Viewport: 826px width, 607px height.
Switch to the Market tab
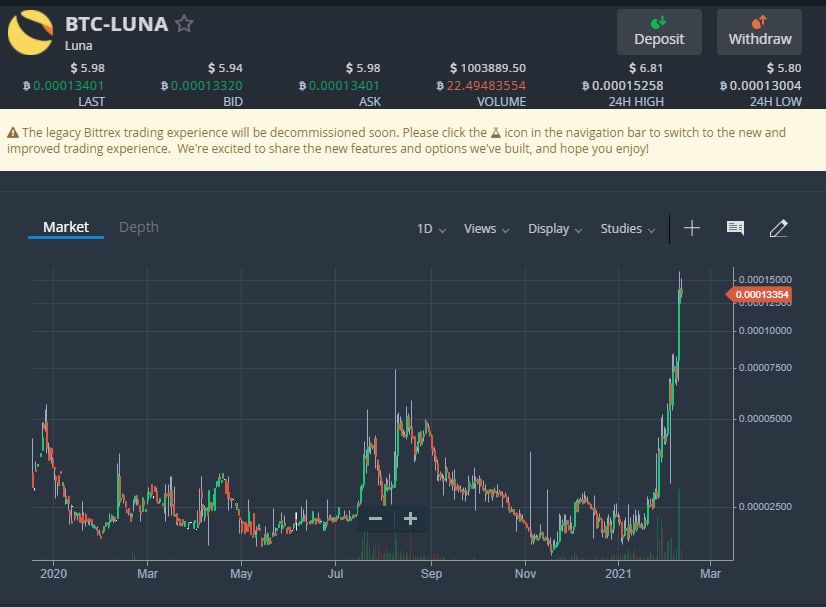[66, 227]
